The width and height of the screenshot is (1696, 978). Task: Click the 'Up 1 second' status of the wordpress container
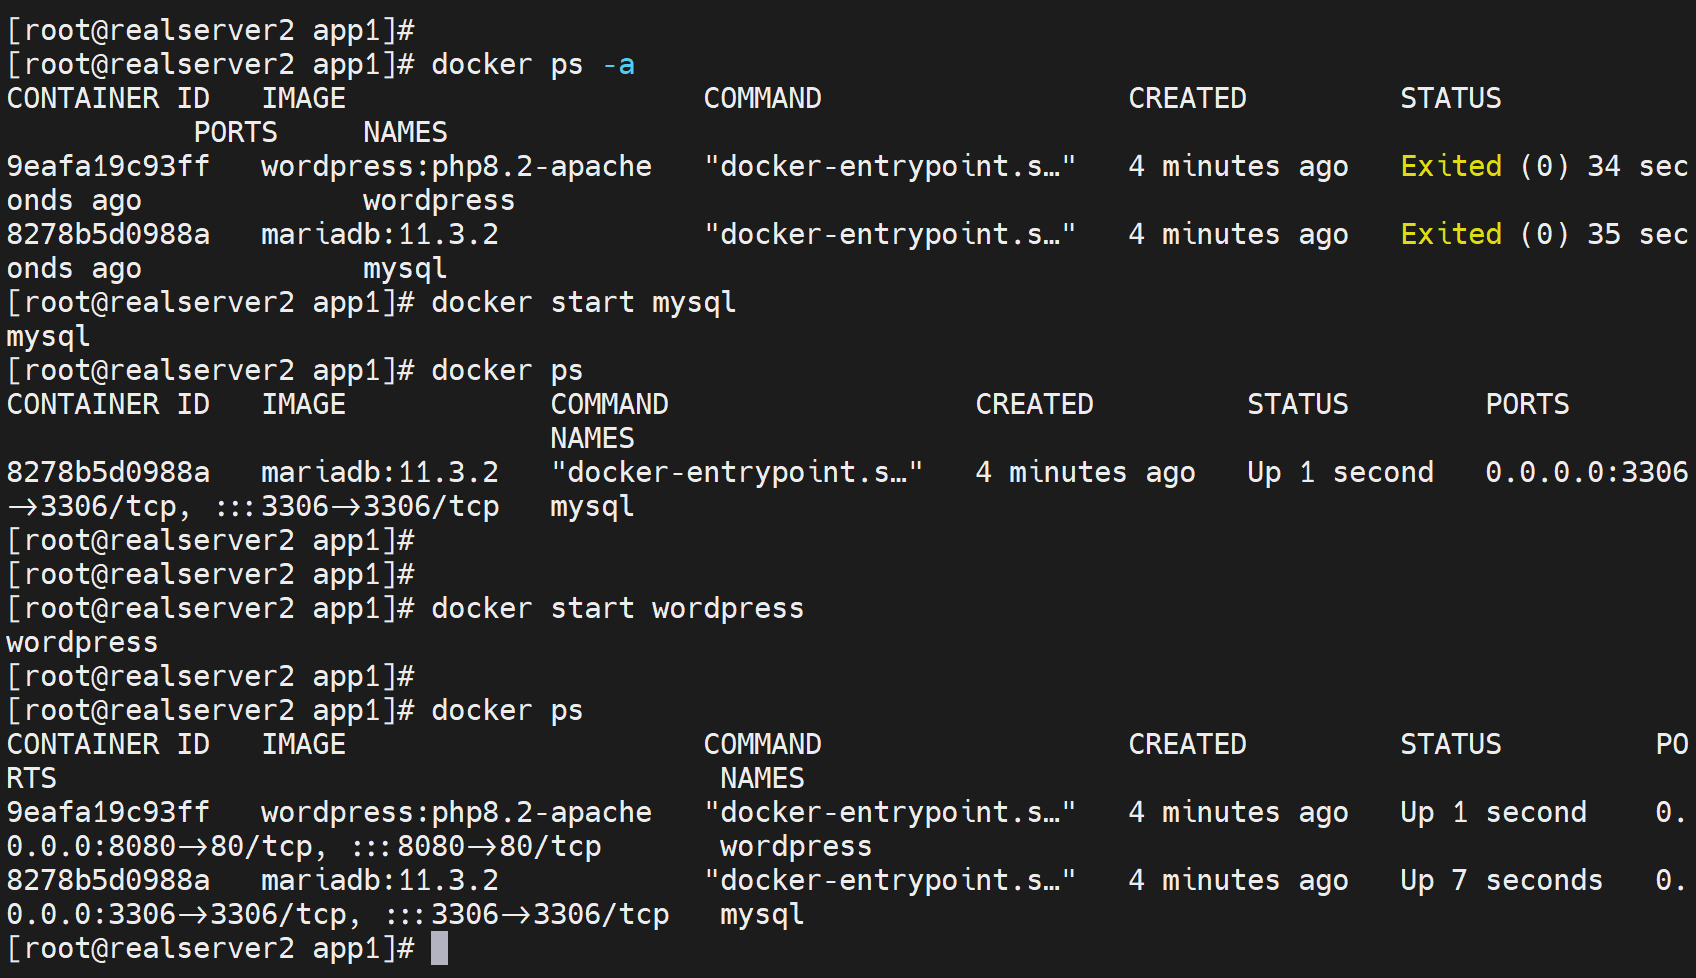point(1493,812)
